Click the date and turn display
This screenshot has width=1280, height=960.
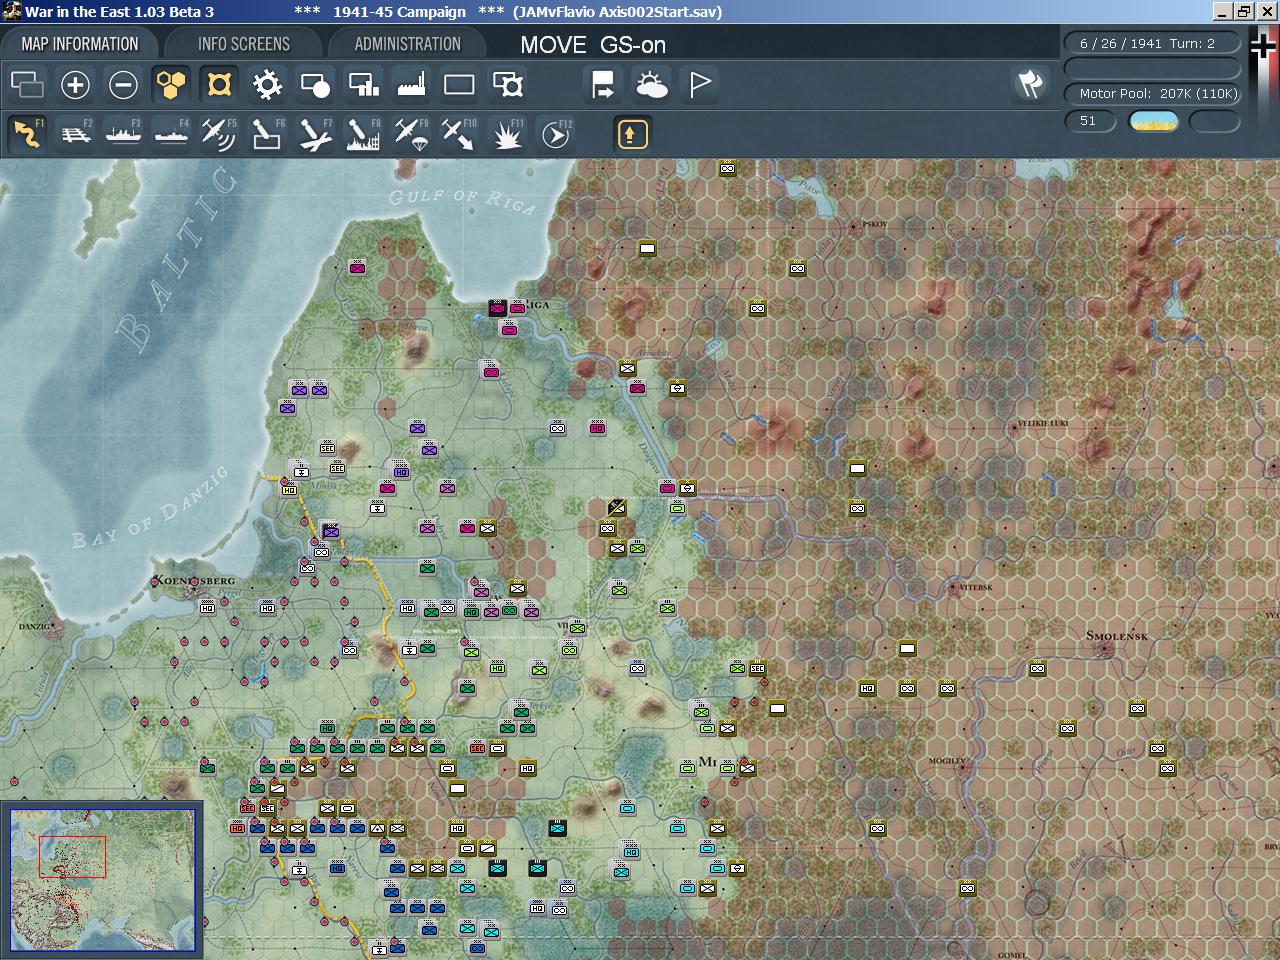point(1152,44)
